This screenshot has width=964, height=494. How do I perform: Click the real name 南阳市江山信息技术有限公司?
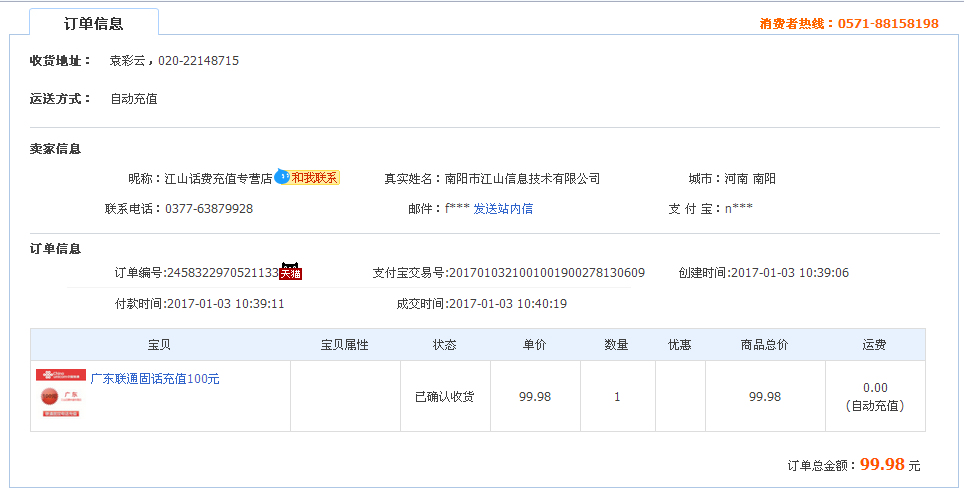[x=522, y=179]
